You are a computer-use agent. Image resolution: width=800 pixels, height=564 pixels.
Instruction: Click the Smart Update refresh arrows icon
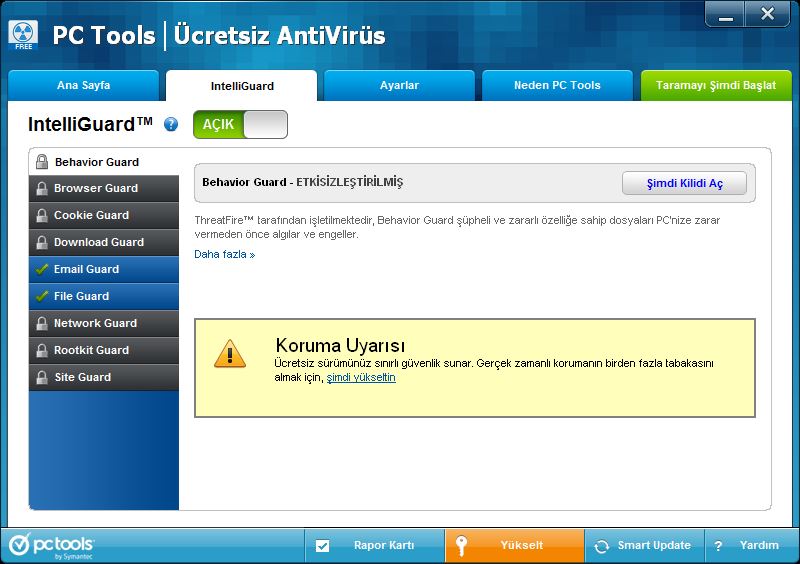coord(602,546)
